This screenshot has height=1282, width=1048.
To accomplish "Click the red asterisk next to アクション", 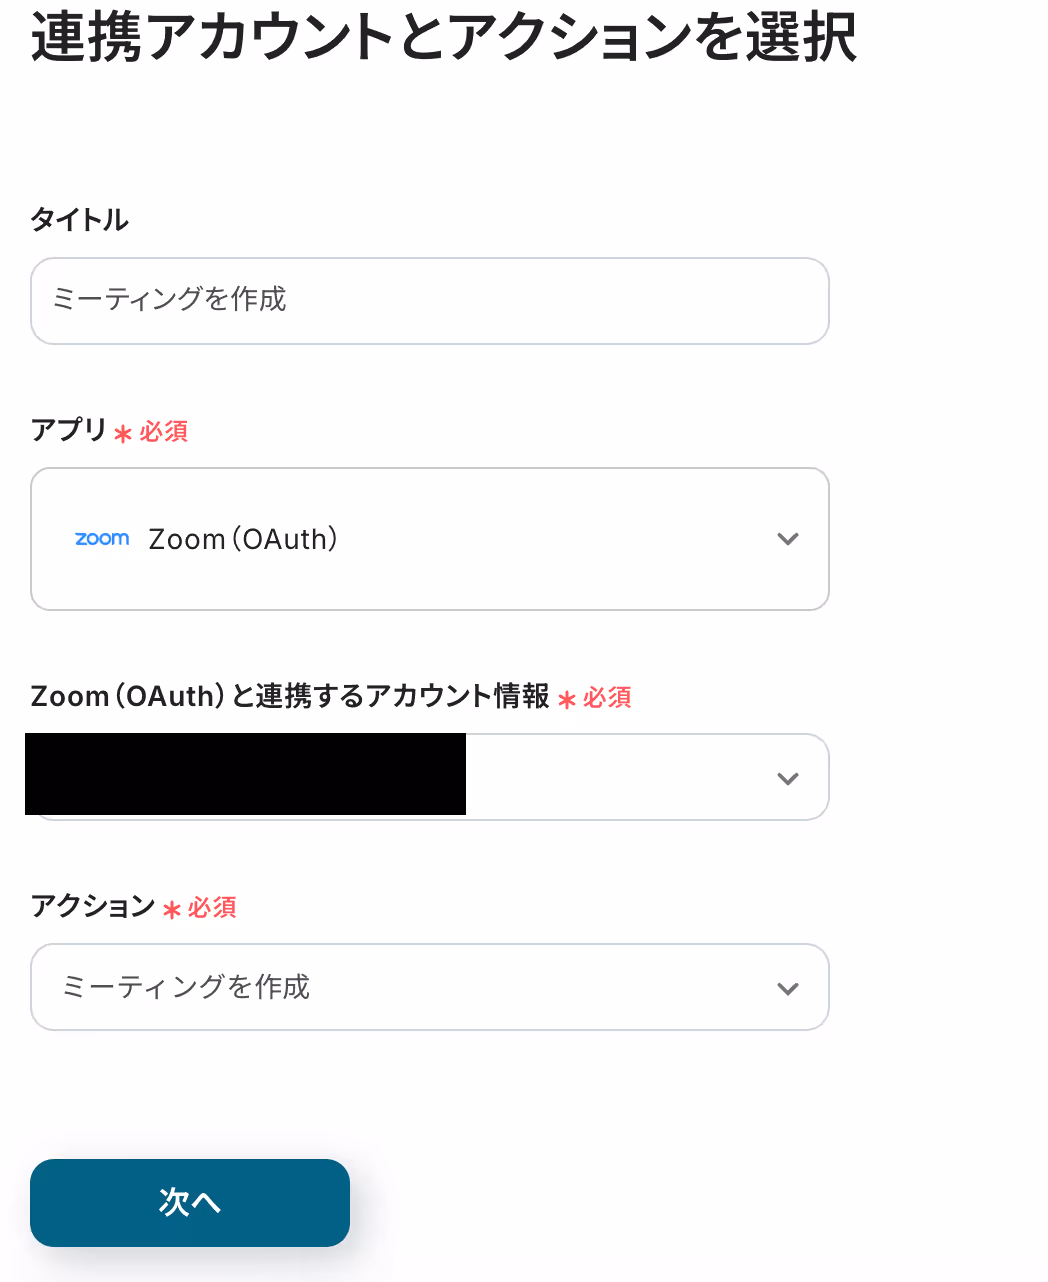I will [171, 909].
